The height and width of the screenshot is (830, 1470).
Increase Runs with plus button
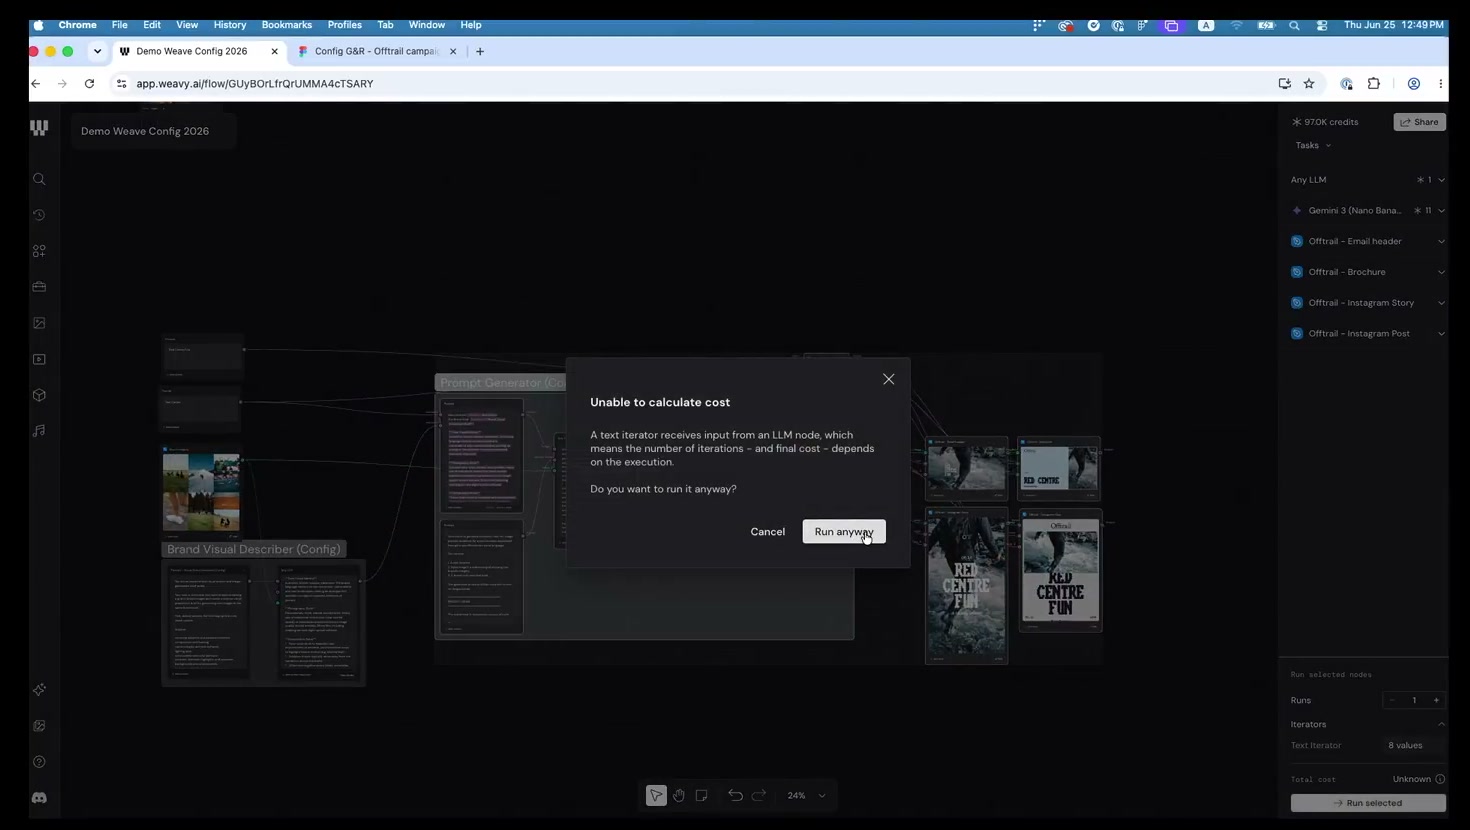tap(1437, 700)
